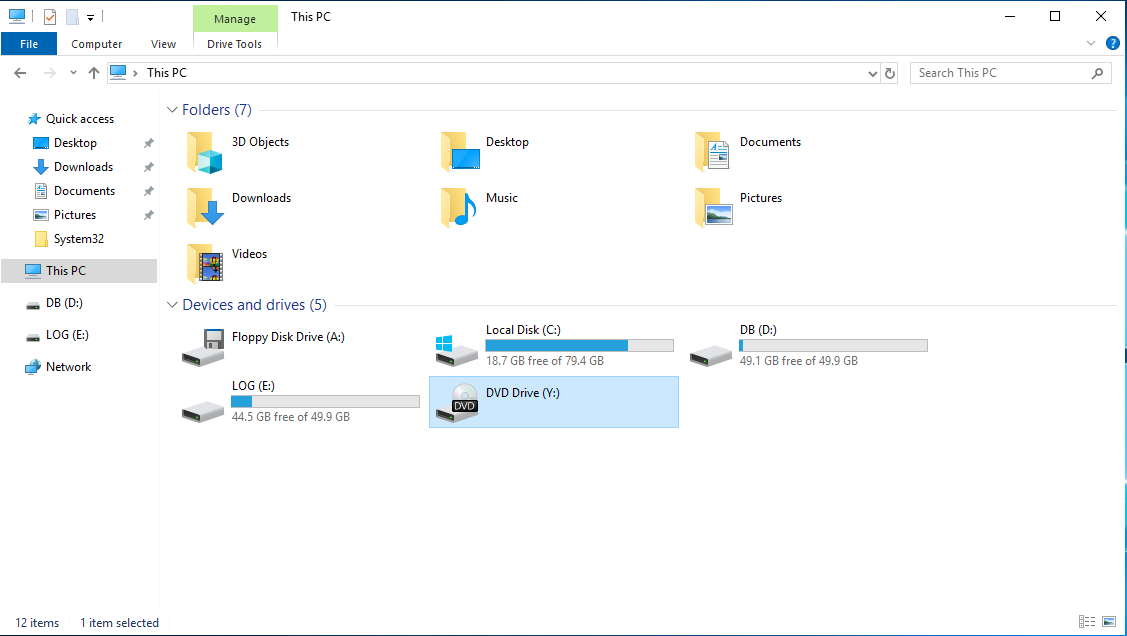Image resolution: width=1127 pixels, height=636 pixels.
Task: Select the DVD Drive (Y:) icon
Action: [x=457, y=402]
